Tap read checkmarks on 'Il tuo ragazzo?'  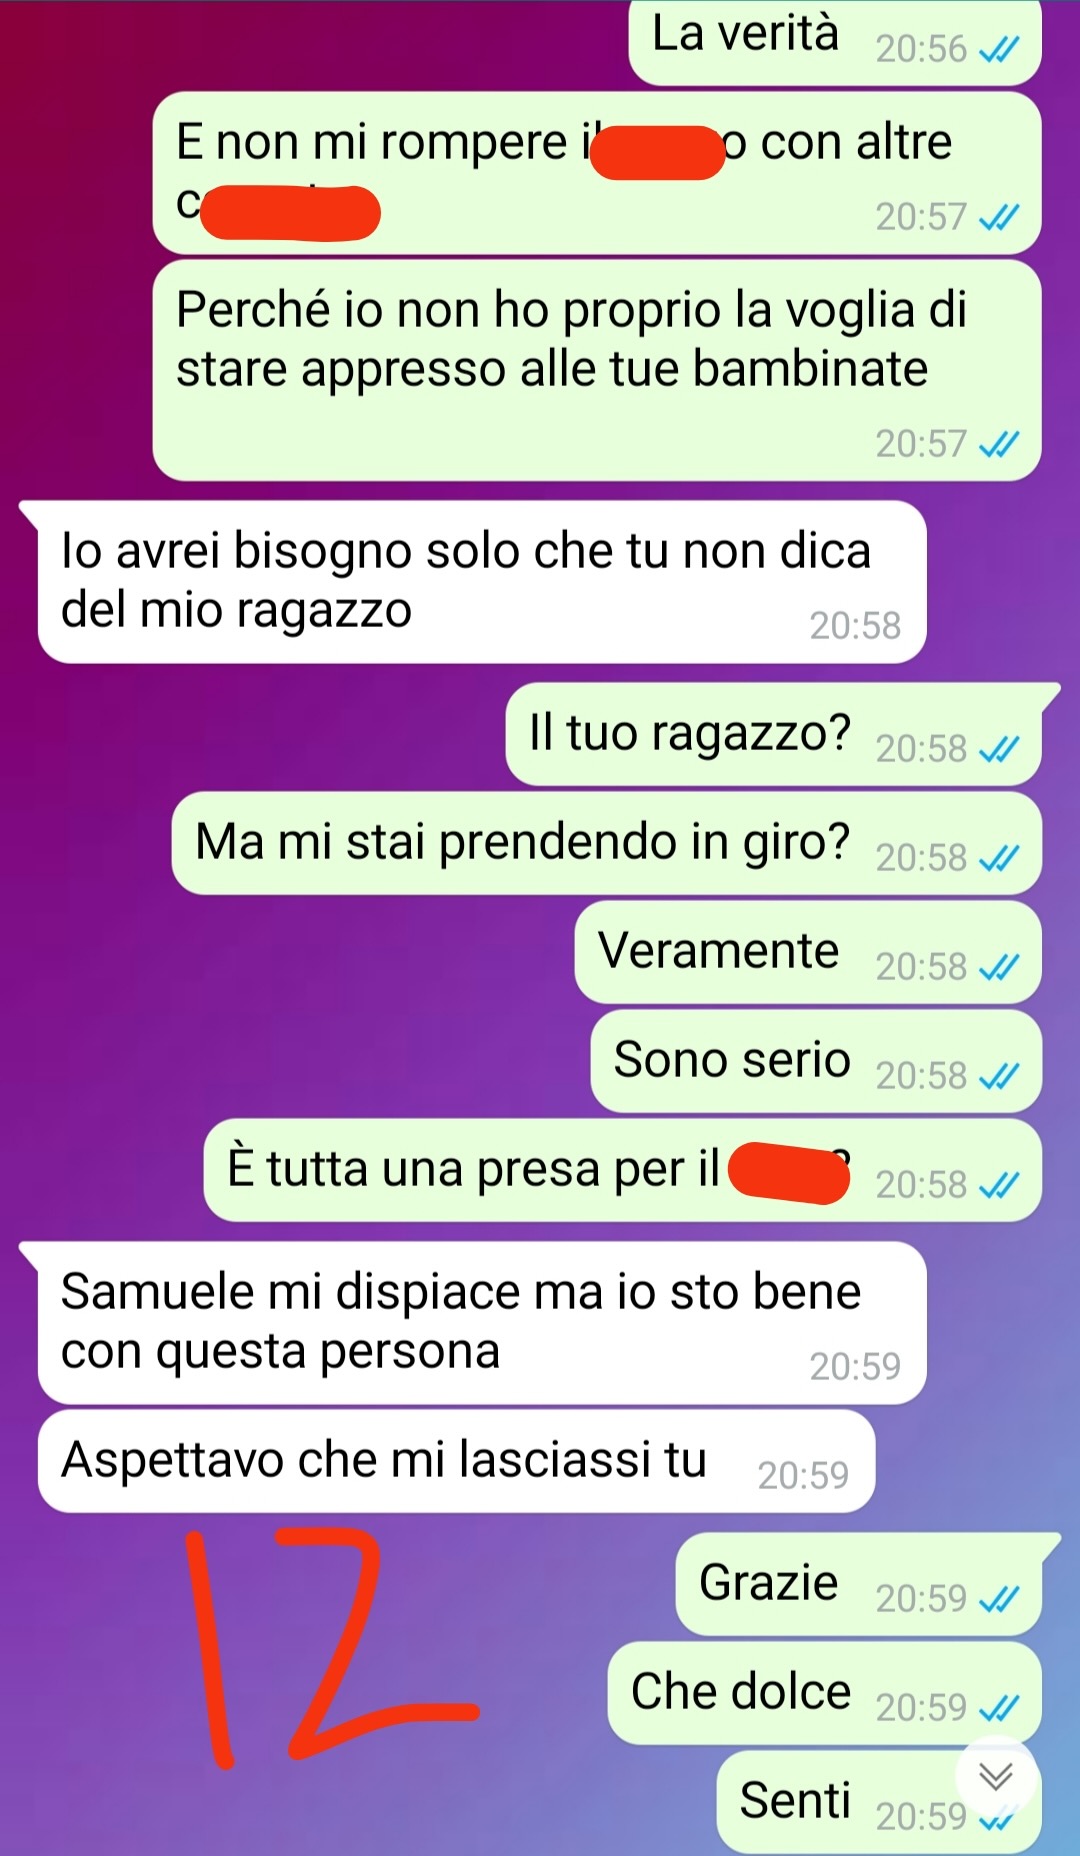999,749
